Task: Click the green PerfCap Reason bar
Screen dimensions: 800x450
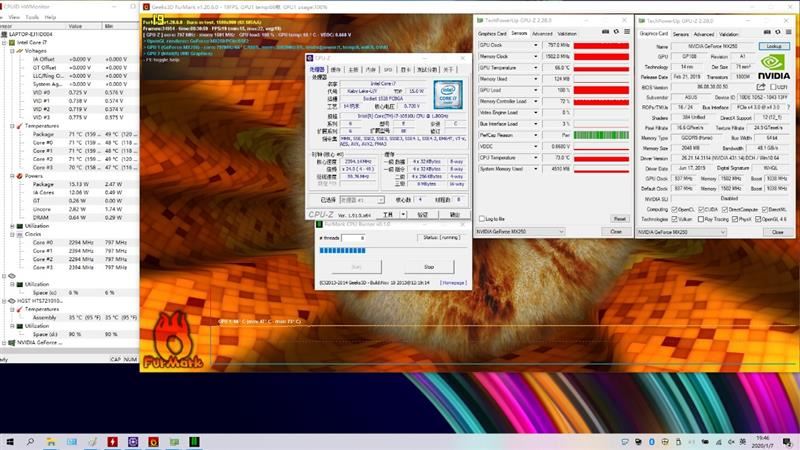Action: pos(601,135)
